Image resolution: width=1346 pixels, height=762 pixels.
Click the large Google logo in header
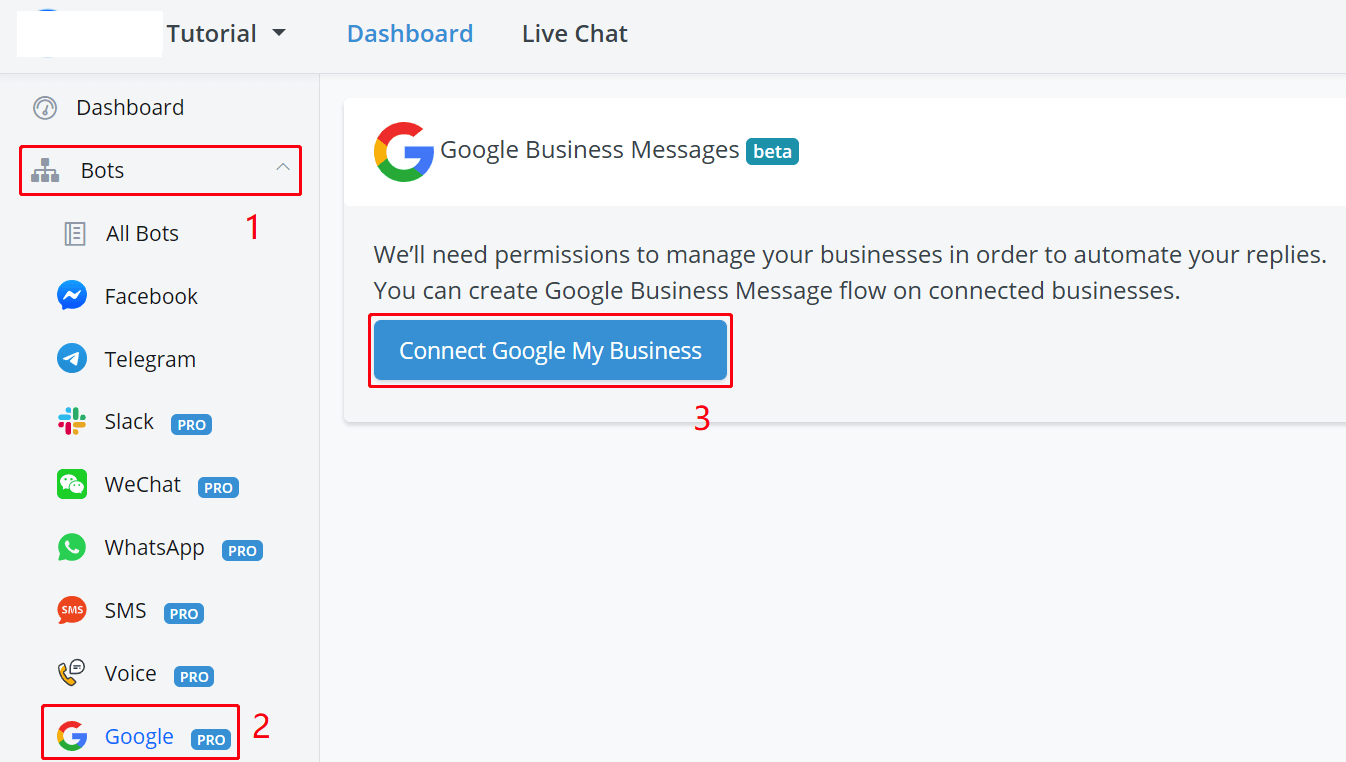click(404, 152)
